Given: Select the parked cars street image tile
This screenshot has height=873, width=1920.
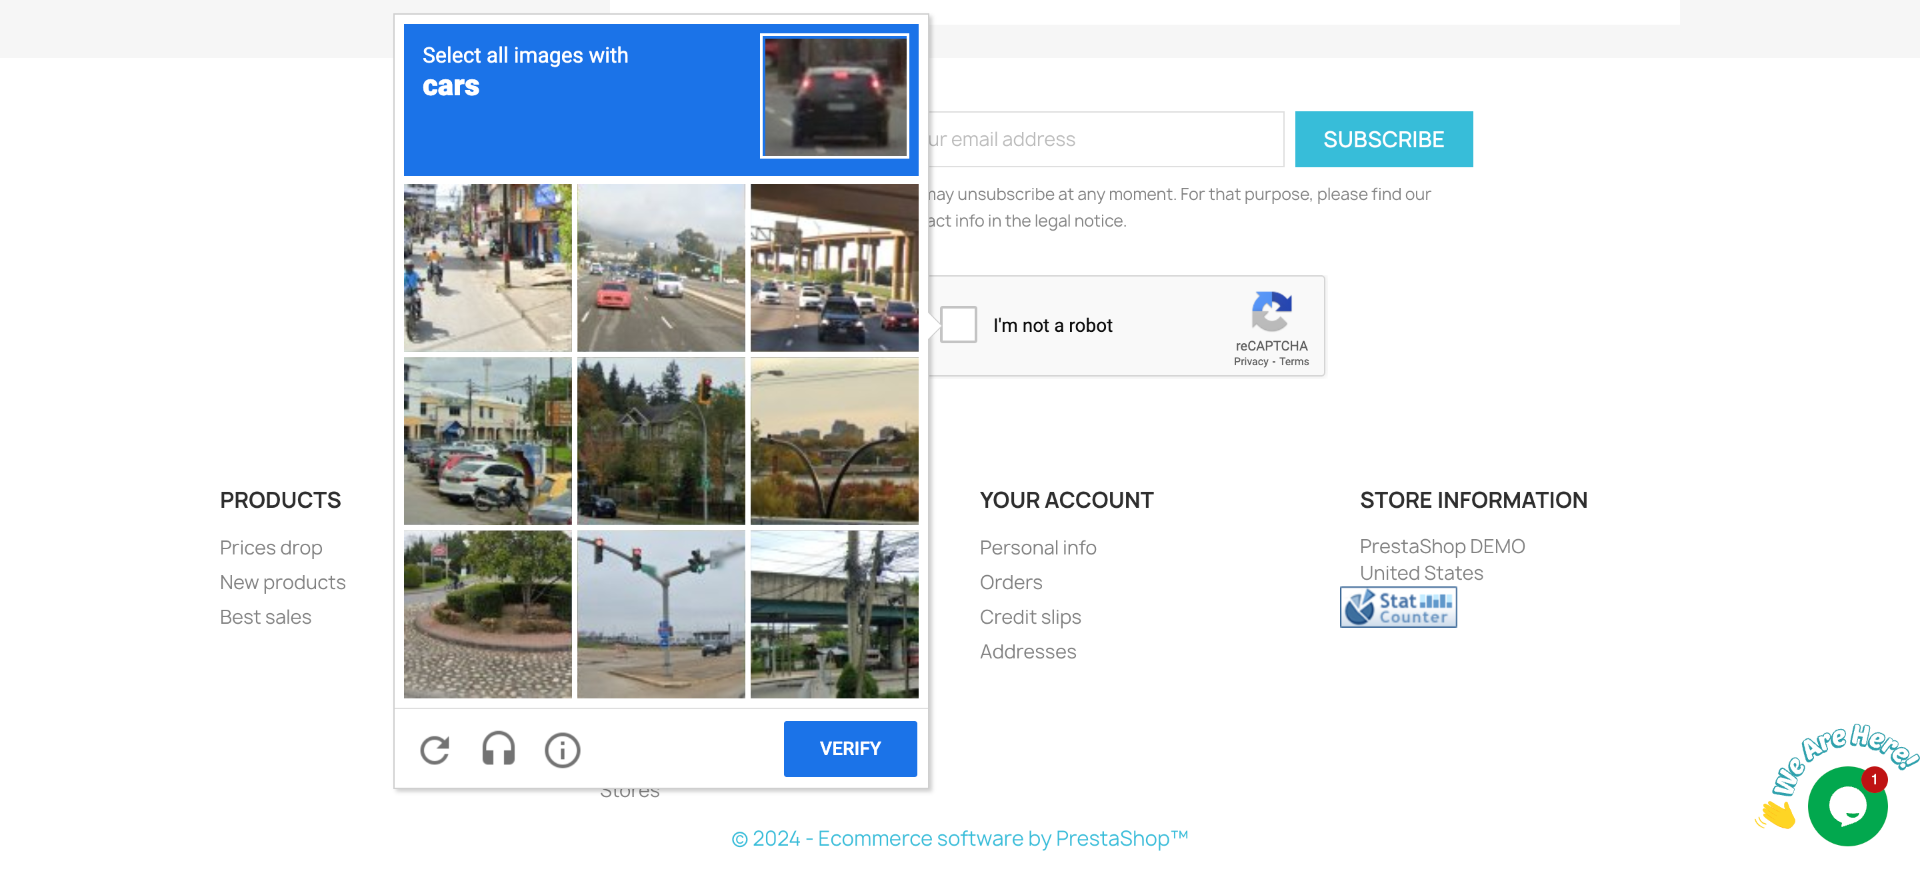Looking at the screenshot, I should pos(488,441).
